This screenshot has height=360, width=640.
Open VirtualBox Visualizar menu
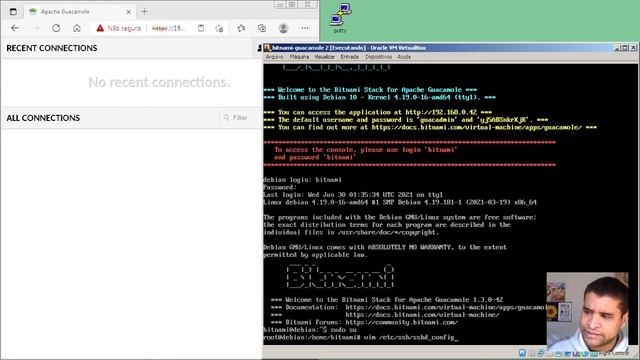[324, 57]
